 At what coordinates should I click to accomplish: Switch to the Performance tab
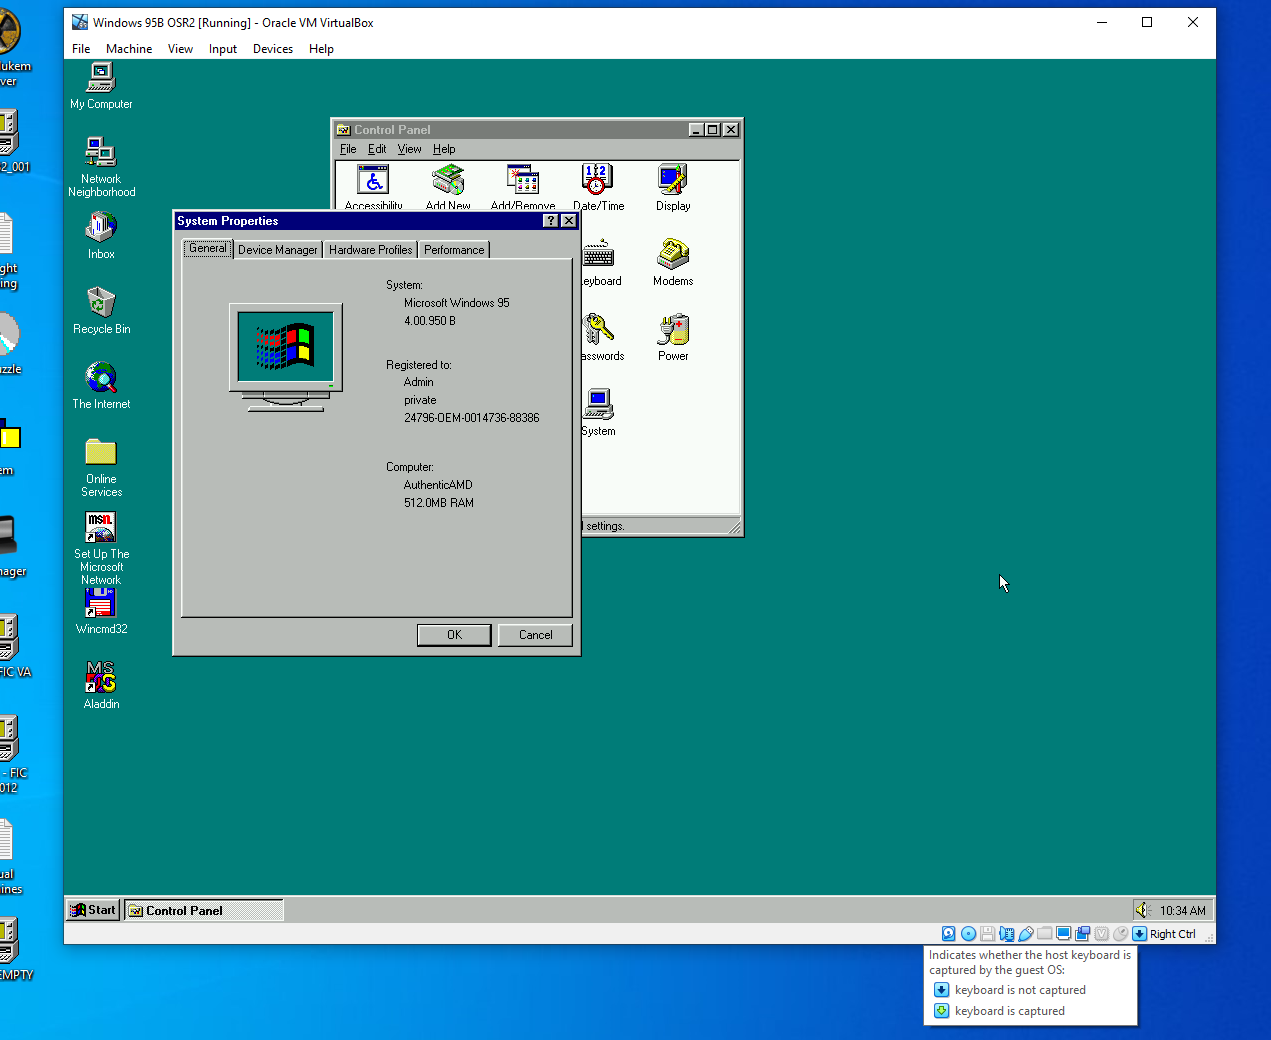point(453,249)
